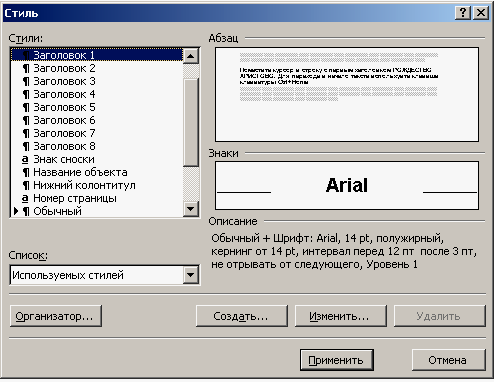Pick the Название объекта style

tap(97, 172)
